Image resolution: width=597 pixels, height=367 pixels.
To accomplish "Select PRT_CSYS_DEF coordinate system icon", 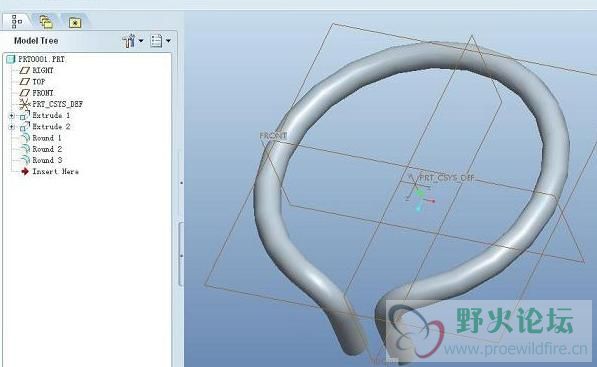I will coord(24,104).
